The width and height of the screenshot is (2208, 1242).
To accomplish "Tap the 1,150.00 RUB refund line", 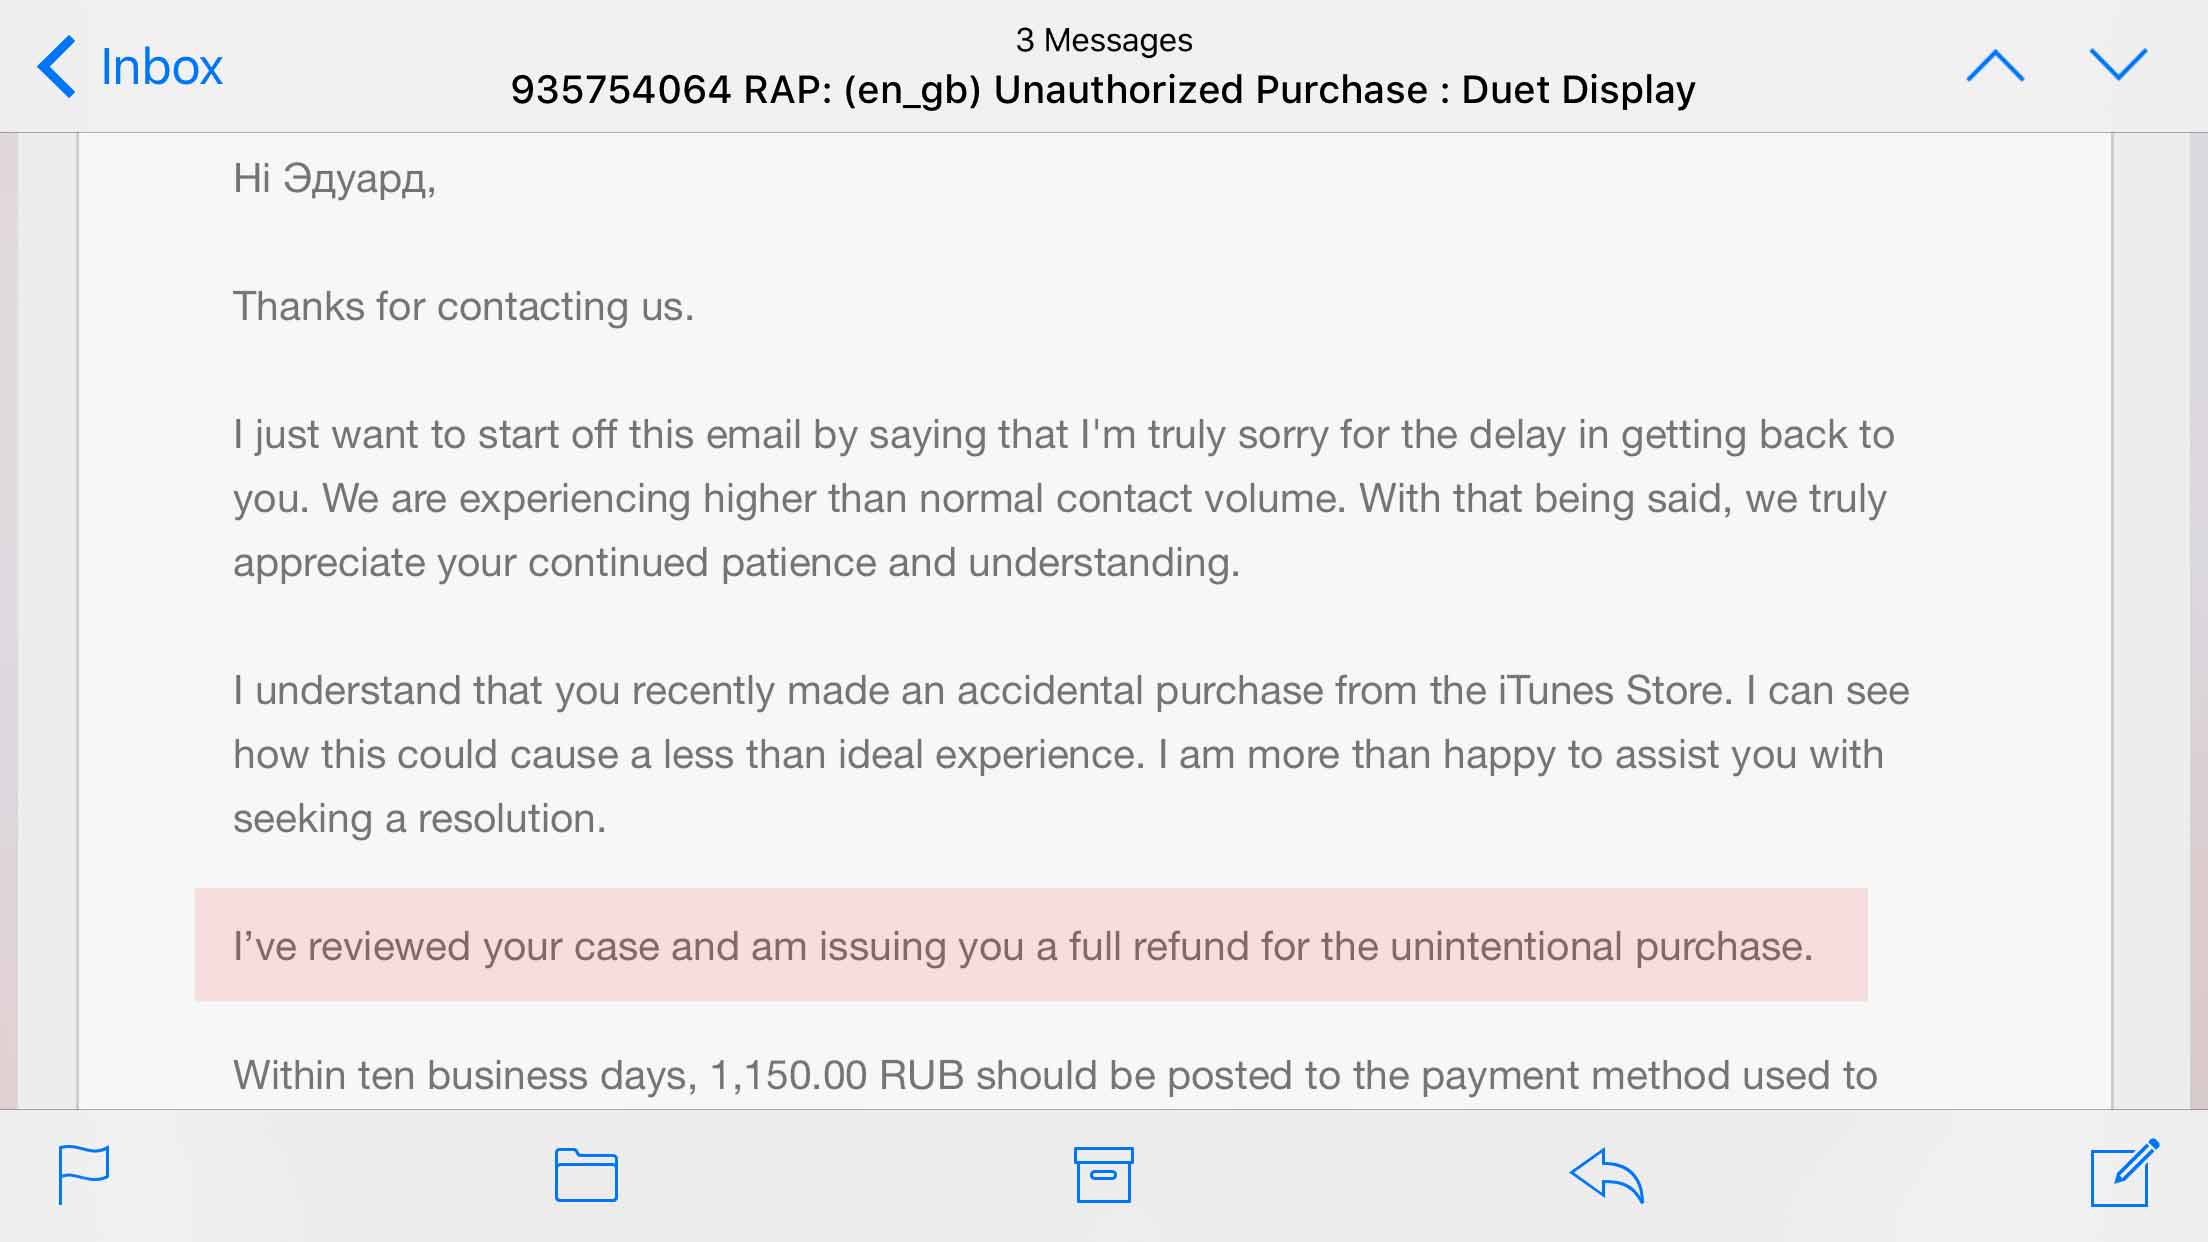I will pos(1054,1075).
